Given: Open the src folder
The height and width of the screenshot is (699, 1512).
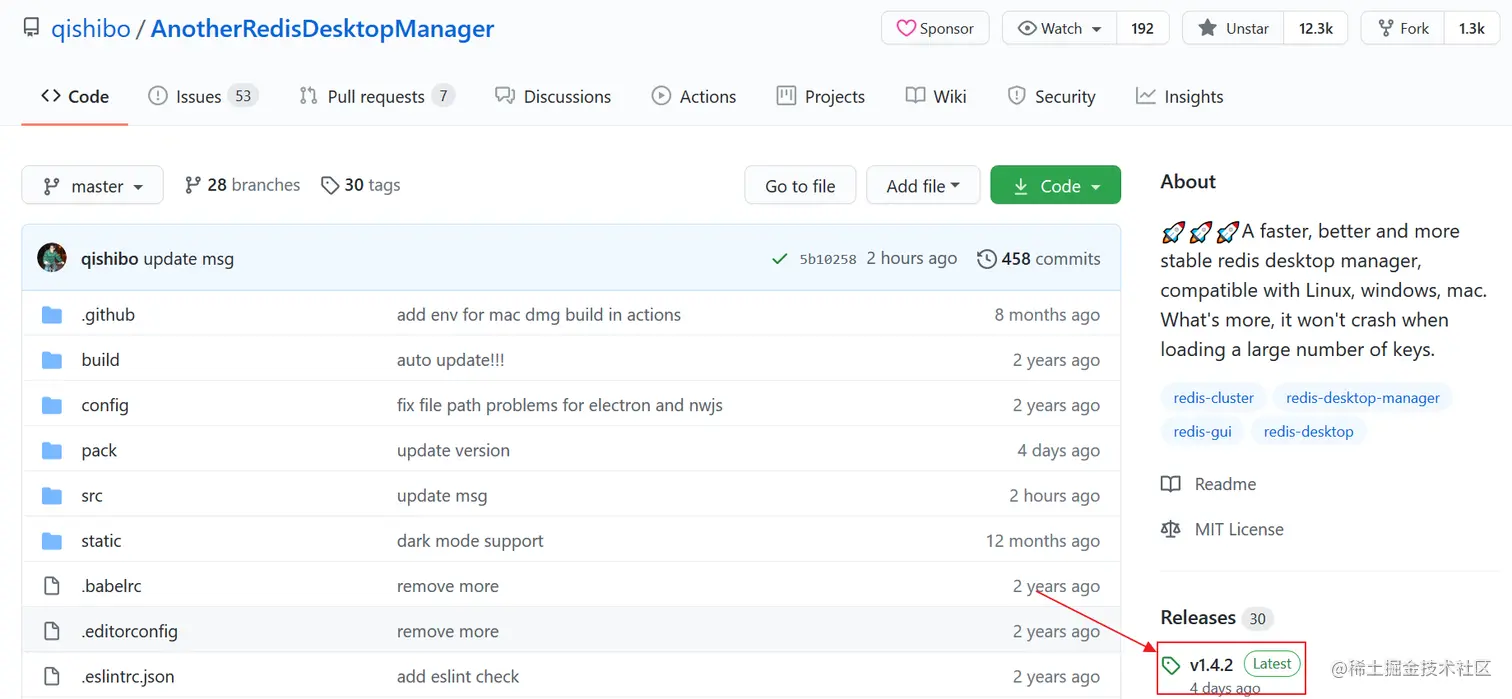Looking at the screenshot, I should point(92,496).
